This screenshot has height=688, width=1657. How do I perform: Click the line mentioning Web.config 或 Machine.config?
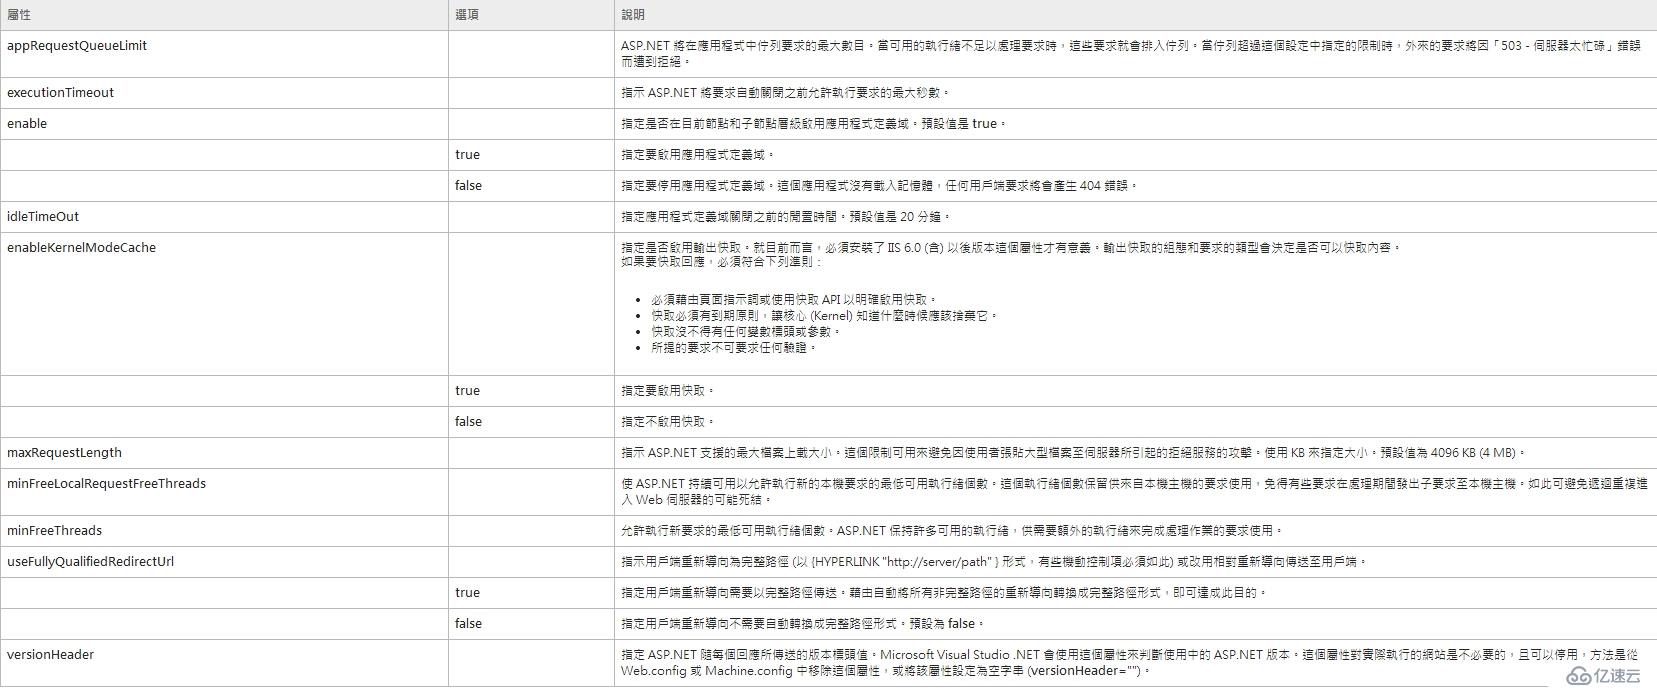(886, 671)
